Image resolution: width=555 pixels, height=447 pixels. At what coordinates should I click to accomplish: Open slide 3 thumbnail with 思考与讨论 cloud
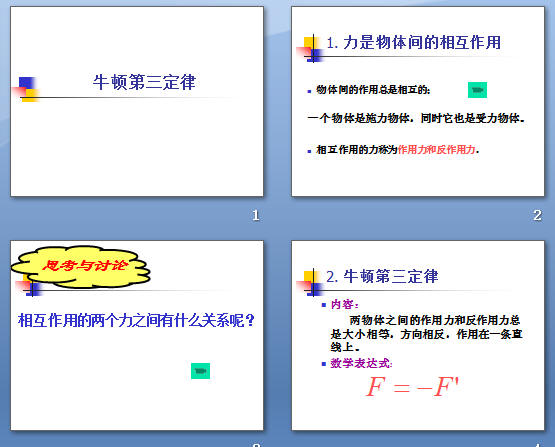pos(137,336)
